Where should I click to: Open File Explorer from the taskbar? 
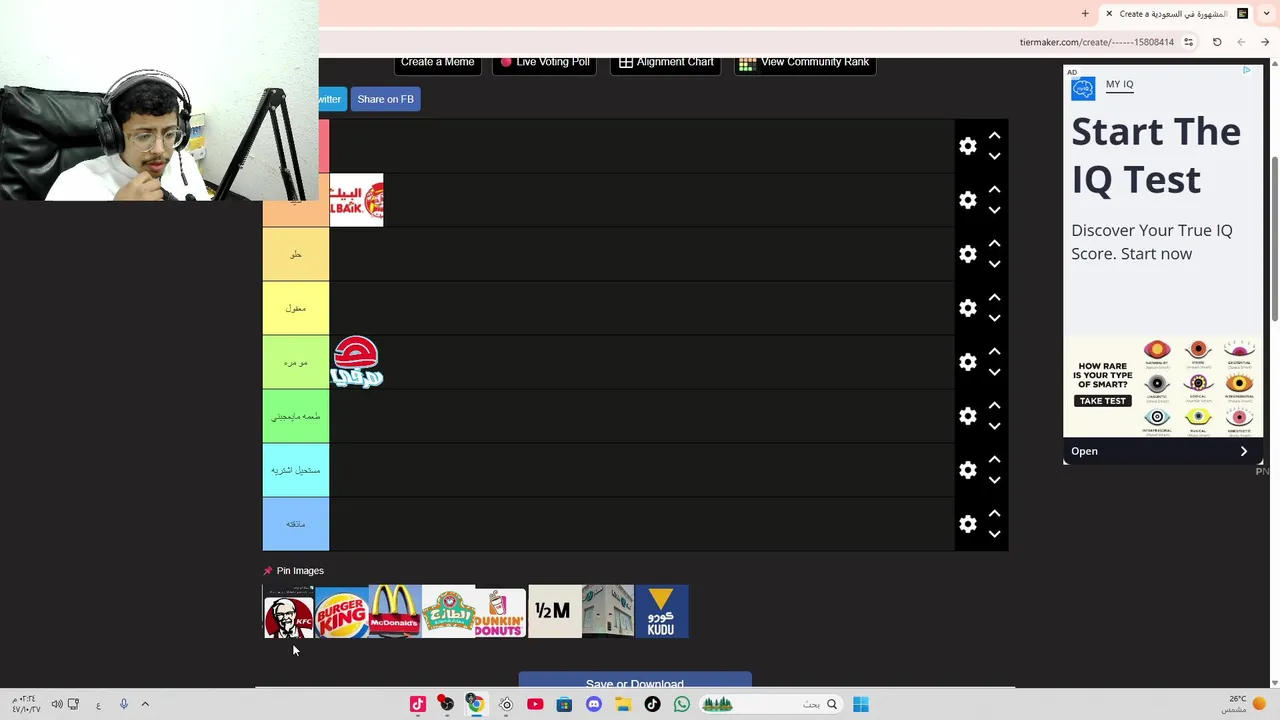click(623, 705)
